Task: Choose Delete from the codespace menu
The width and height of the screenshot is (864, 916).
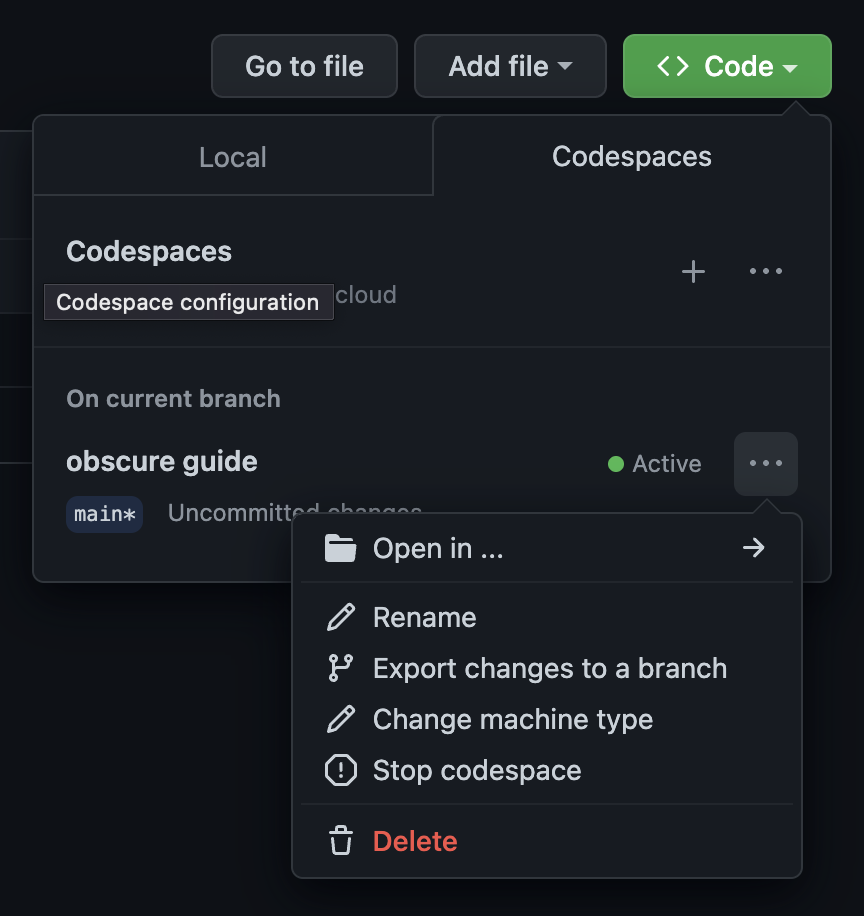Action: coord(414,841)
